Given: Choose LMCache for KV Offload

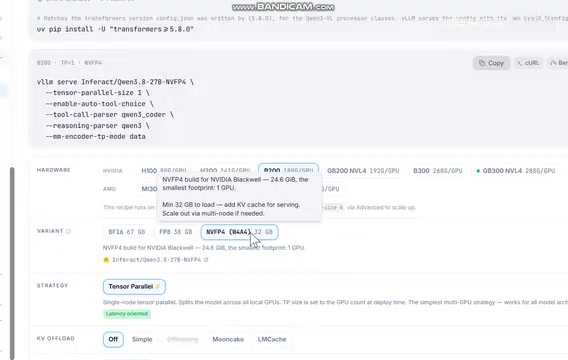Looking at the screenshot, I should point(272,339).
